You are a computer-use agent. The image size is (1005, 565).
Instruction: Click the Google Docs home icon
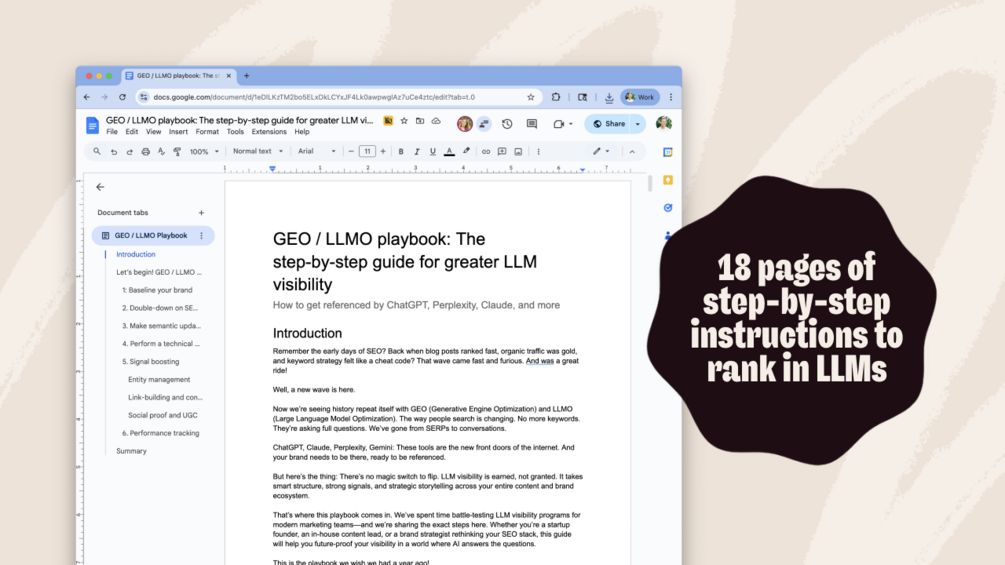pos(92,125)
